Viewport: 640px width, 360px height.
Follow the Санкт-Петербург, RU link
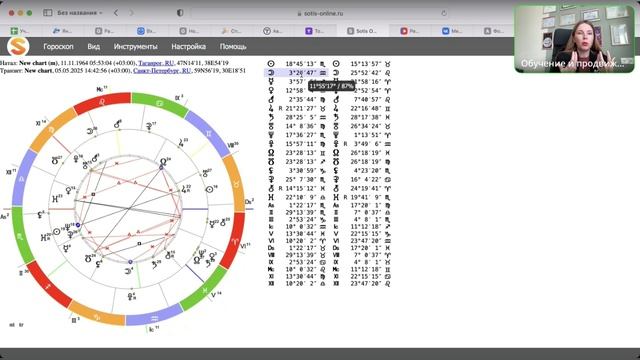pos(162,71)
